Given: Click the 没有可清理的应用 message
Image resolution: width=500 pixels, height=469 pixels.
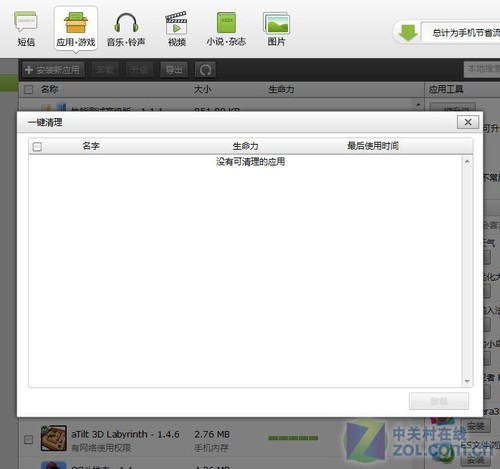Looking at the screenshot, I should tap(251, 162).
